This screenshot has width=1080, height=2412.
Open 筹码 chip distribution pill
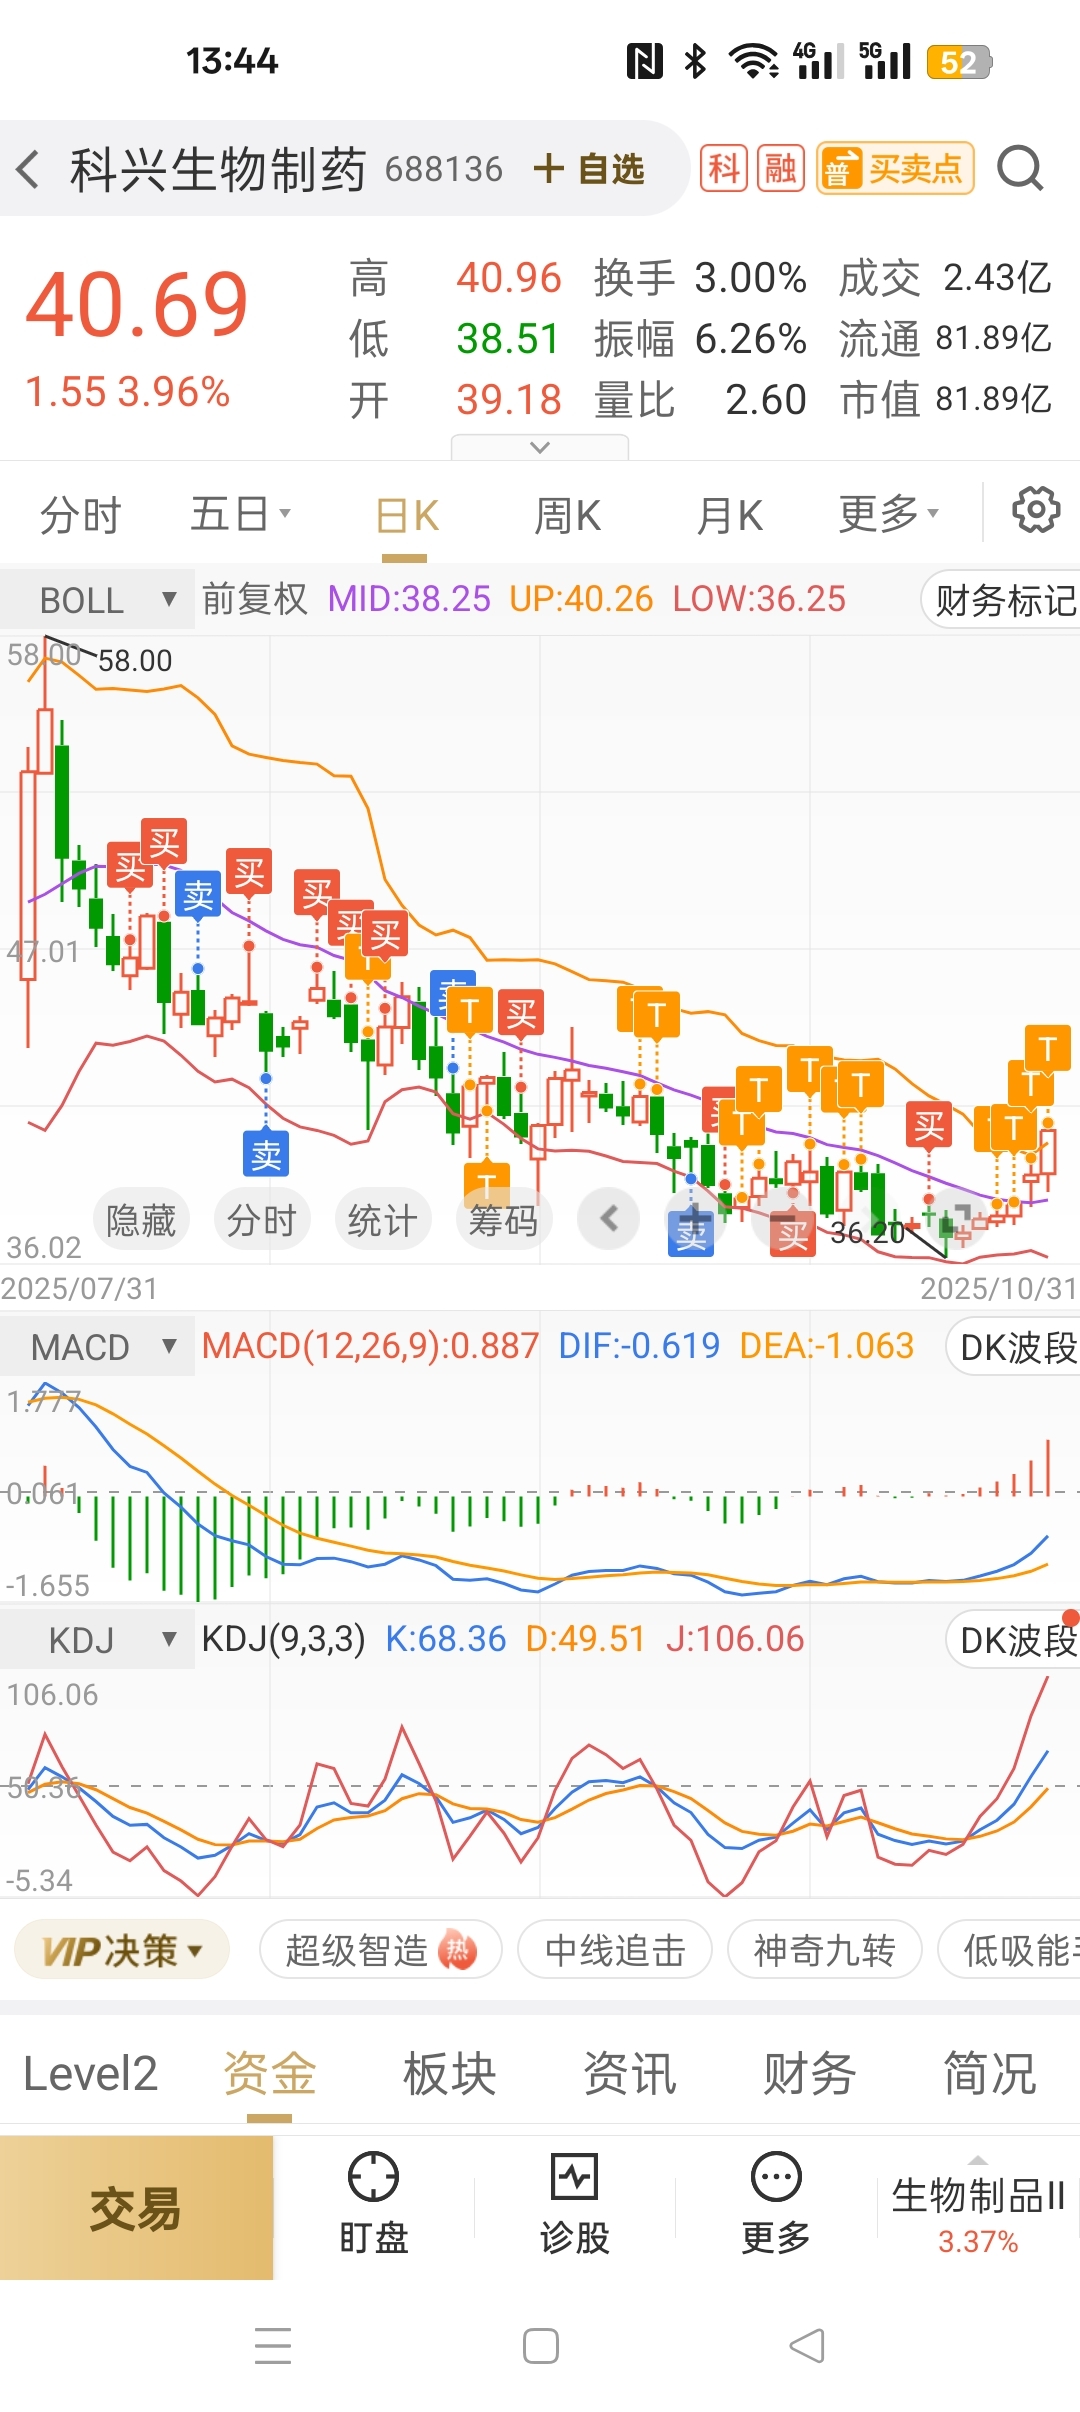(x=504, y=1220)
